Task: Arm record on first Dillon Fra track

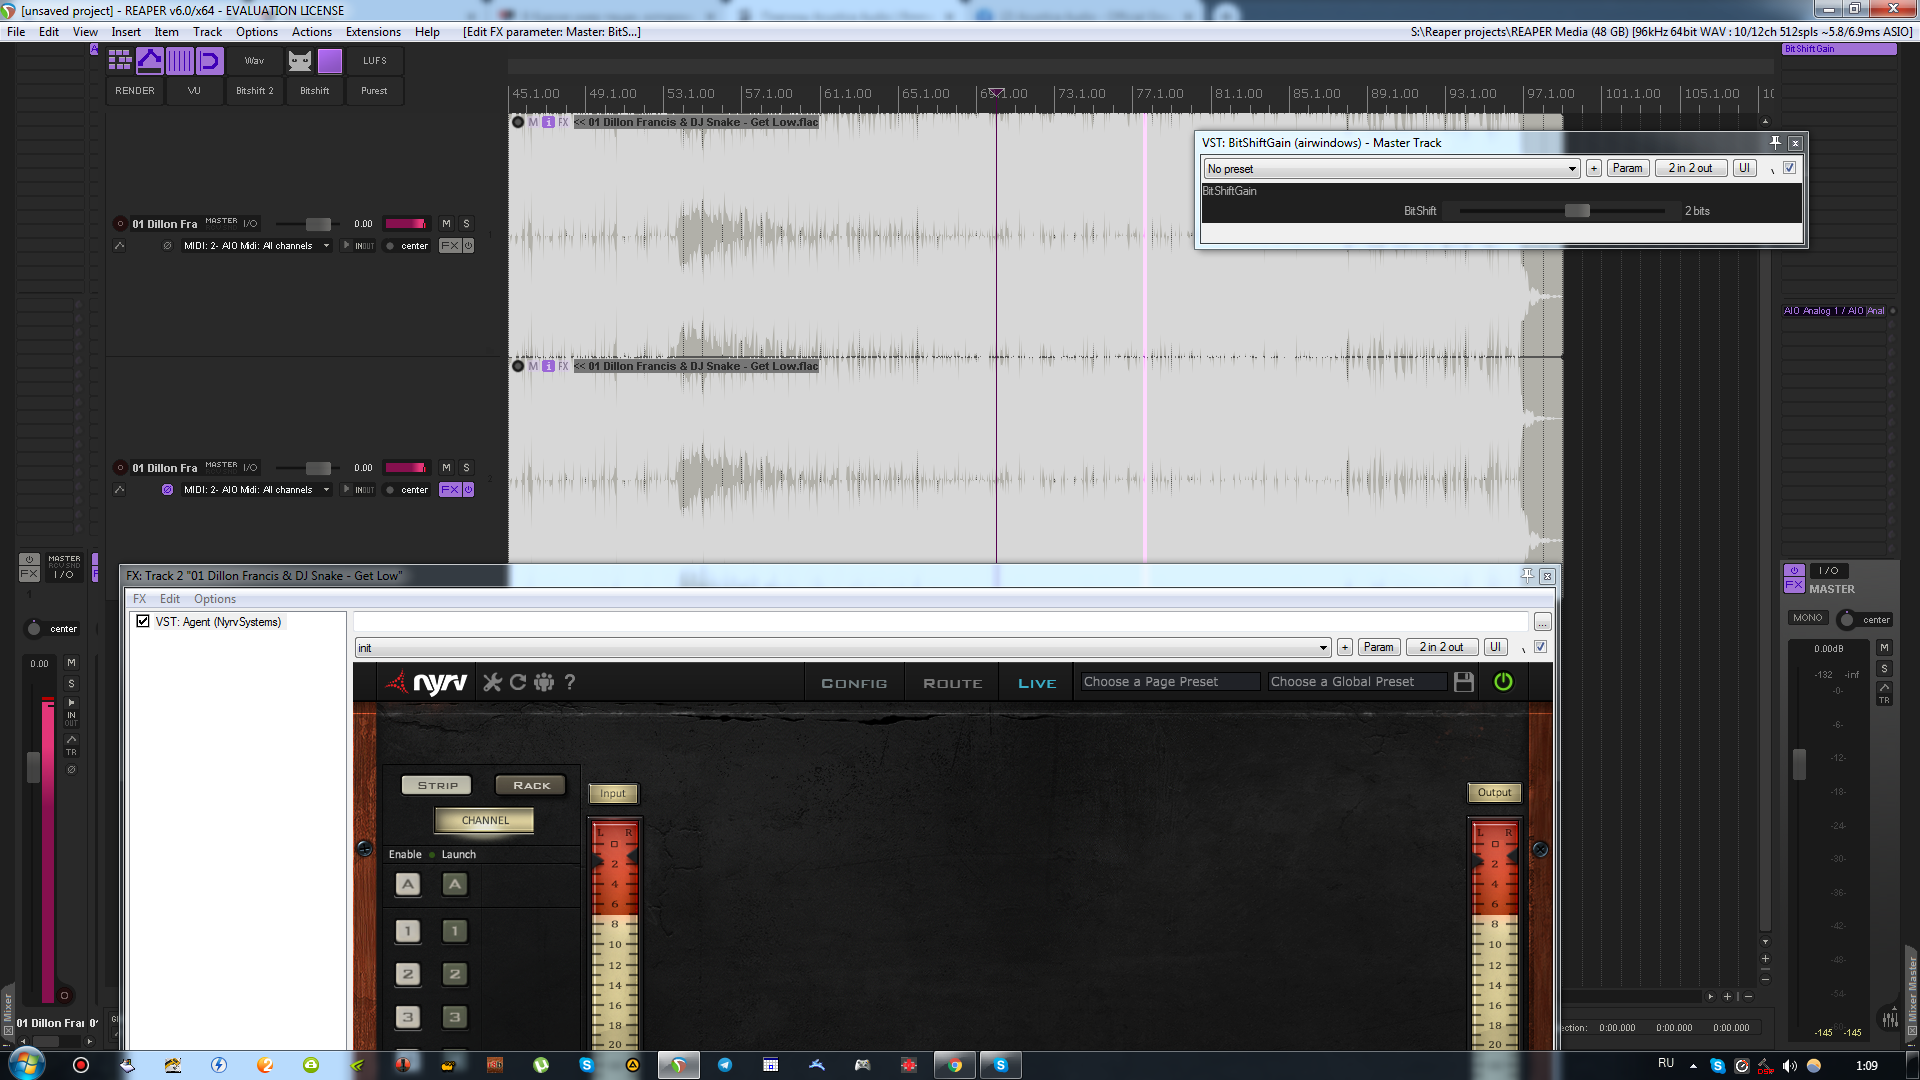Action: (x=120, y=224)
